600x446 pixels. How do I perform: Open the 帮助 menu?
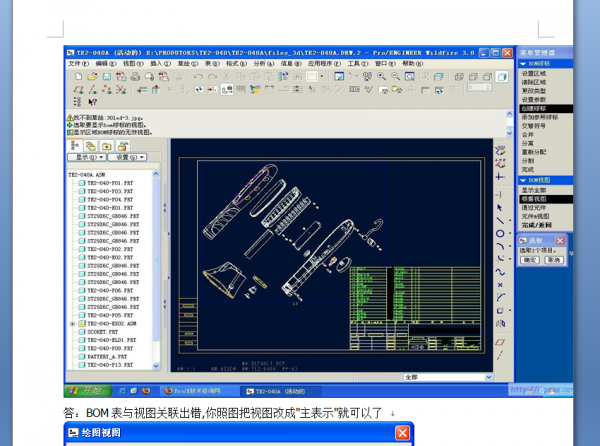pos(412,63)
